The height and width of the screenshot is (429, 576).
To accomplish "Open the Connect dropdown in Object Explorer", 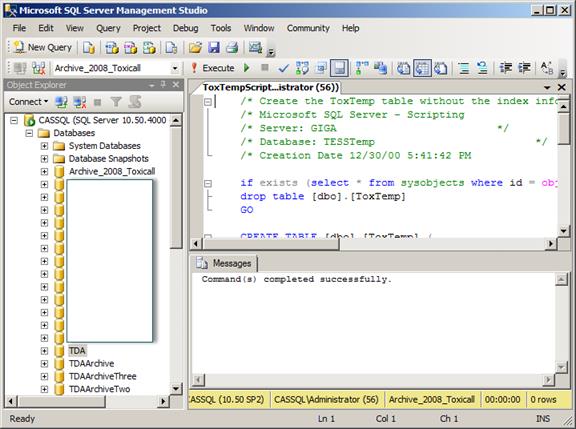I will (28, 102).
